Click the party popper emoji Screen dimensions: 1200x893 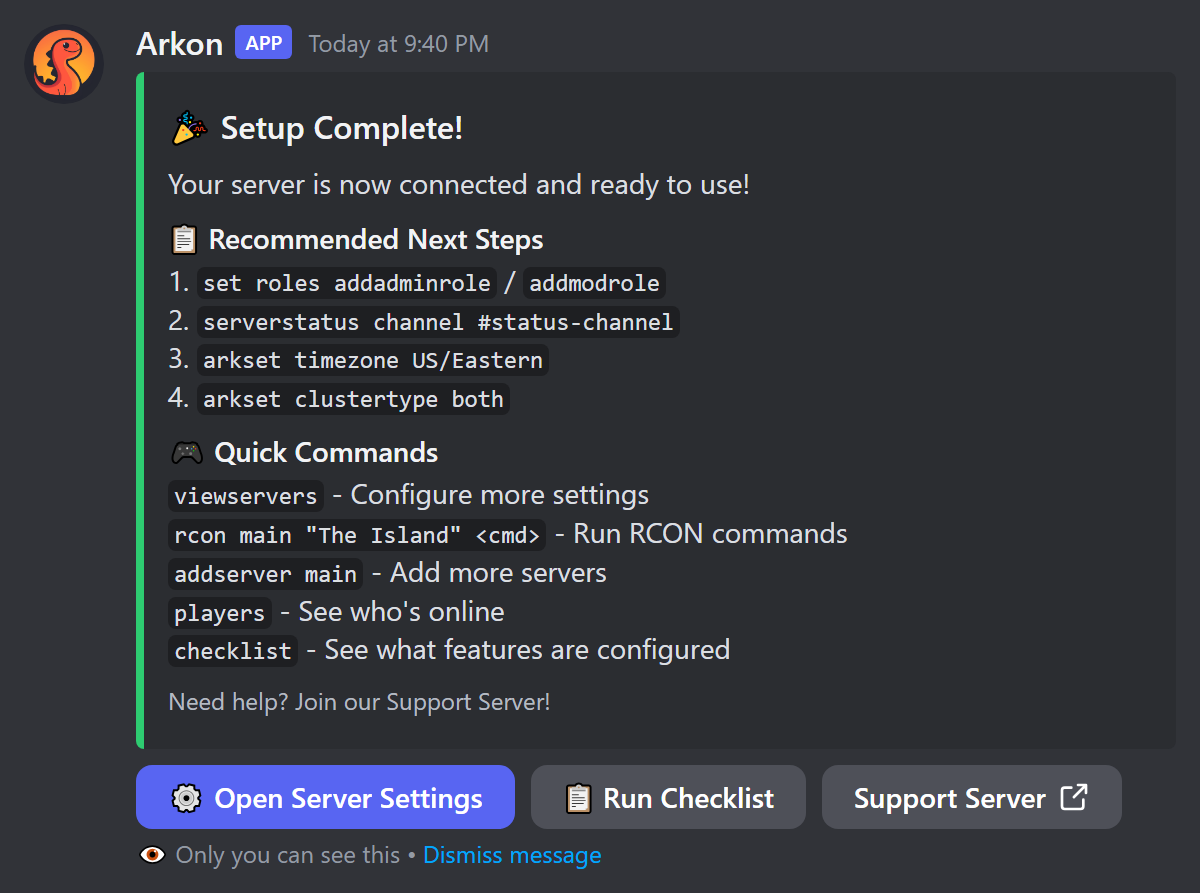[189, 128]
